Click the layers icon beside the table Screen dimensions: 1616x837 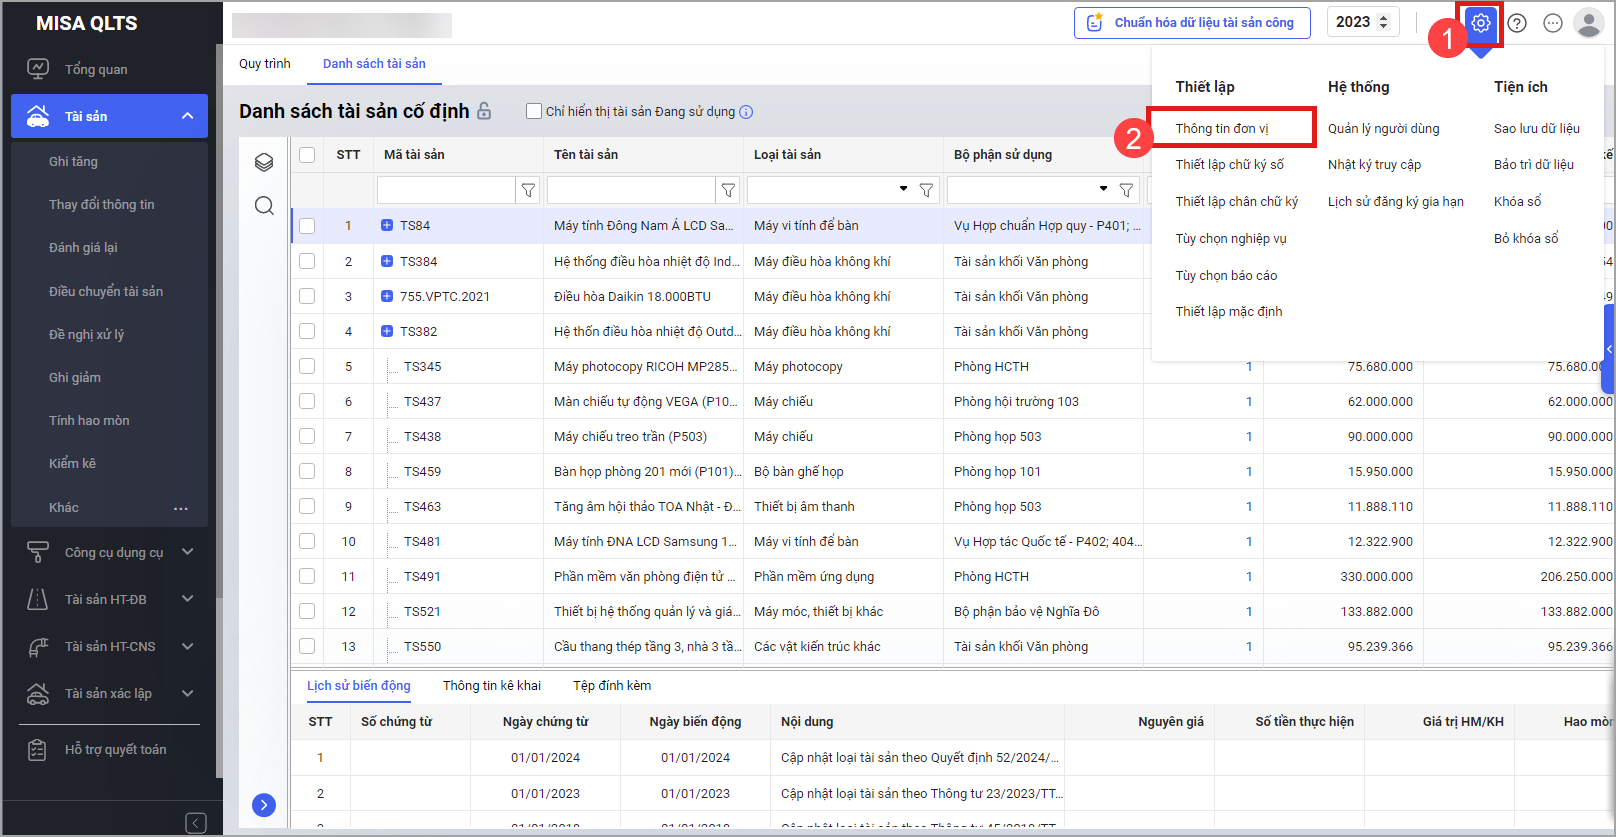(264, 162)
